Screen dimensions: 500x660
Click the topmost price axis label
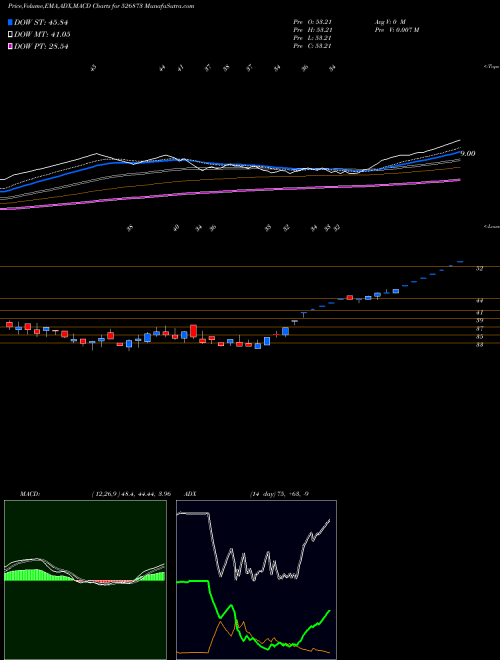point(479,268)
